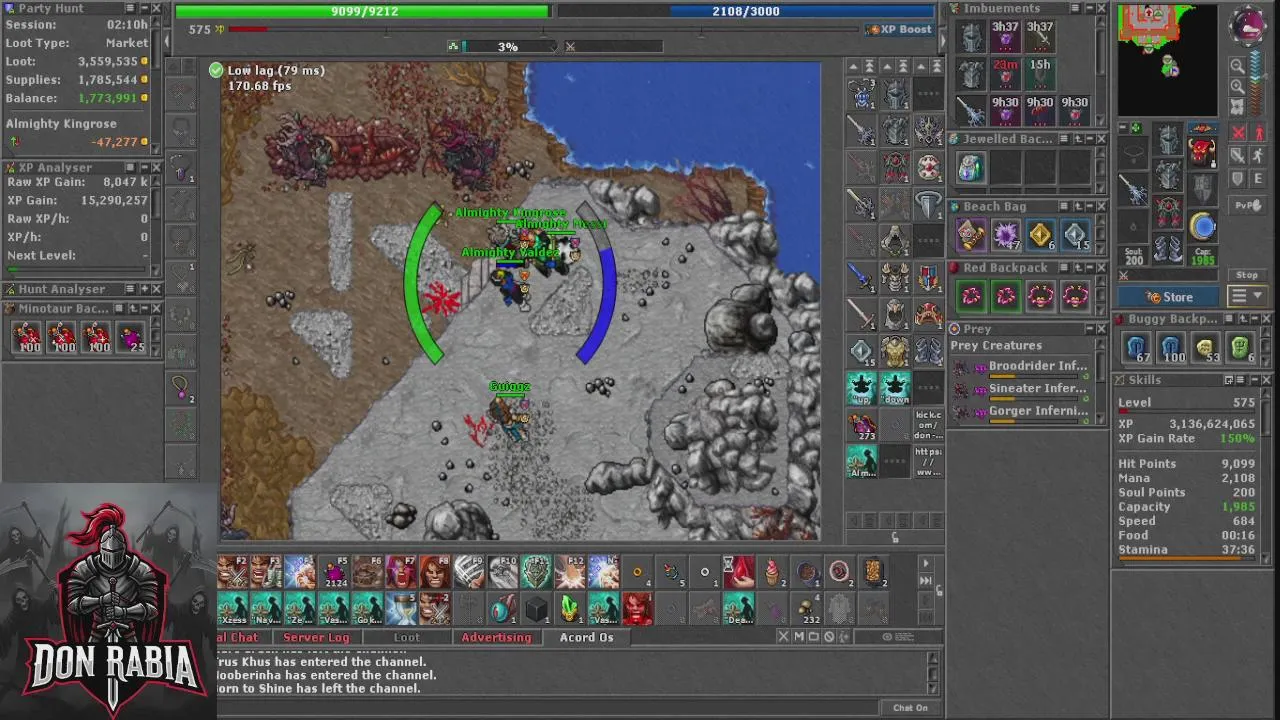Viewport: 1280px width, 720px height.
Task: Open Party Hunt panel menu
Action: coord(130,8)
